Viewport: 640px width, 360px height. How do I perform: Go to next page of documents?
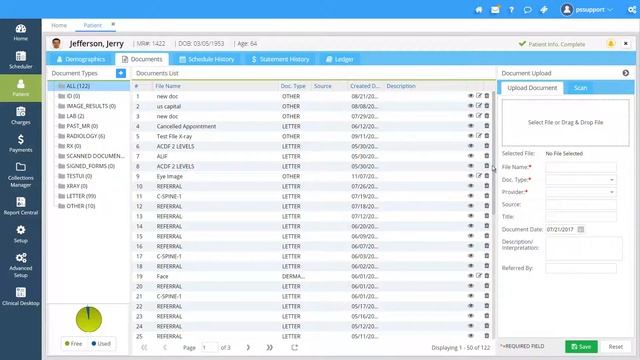[x=248, y=347]
